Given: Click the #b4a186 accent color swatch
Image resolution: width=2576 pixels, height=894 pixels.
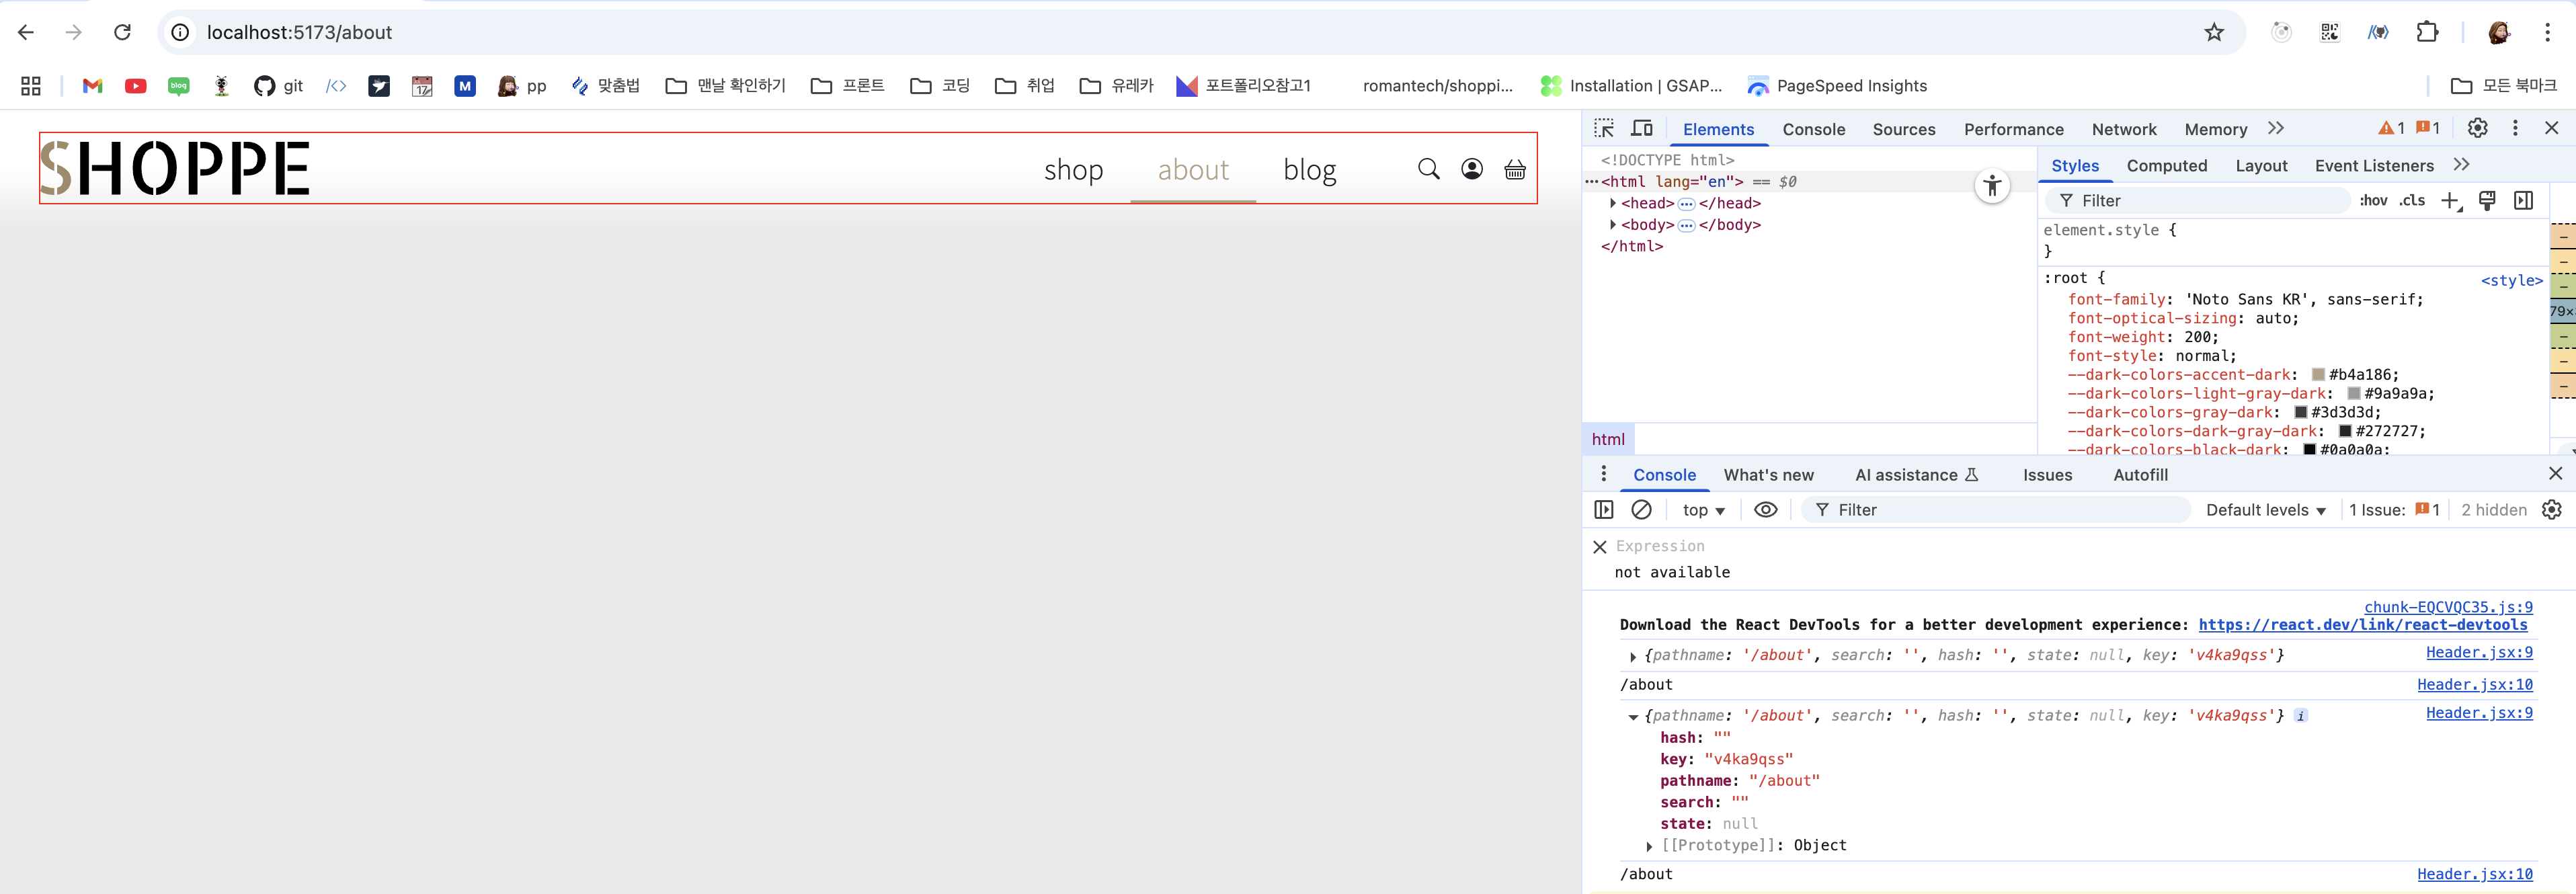Looking at the screenshot, I should coord(2318,375).
